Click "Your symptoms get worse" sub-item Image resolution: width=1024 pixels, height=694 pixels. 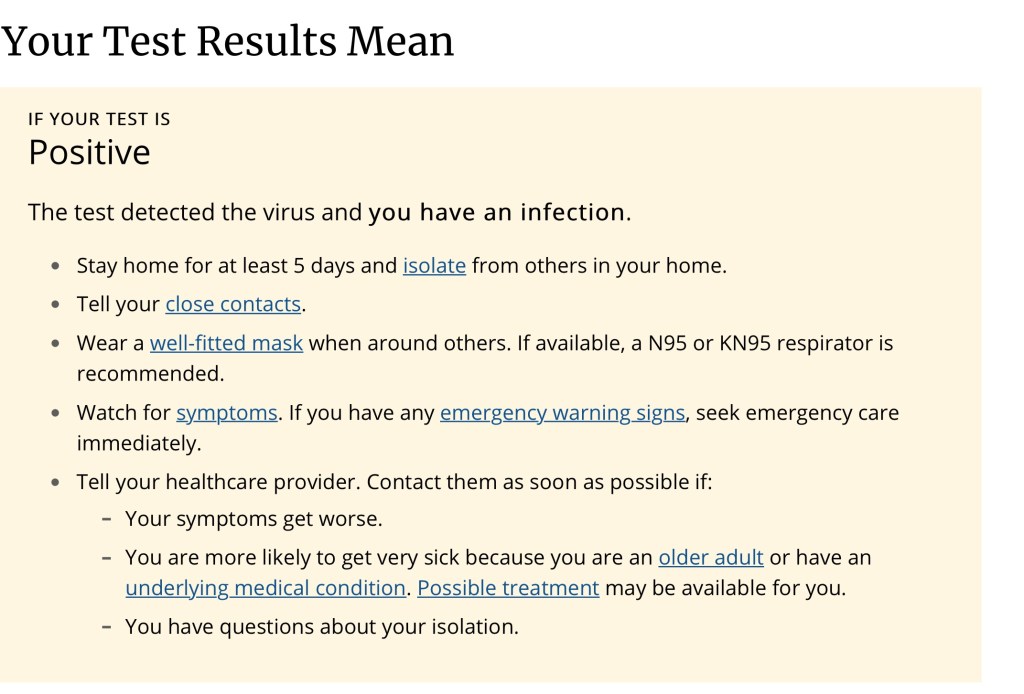[x=254, y=519]
